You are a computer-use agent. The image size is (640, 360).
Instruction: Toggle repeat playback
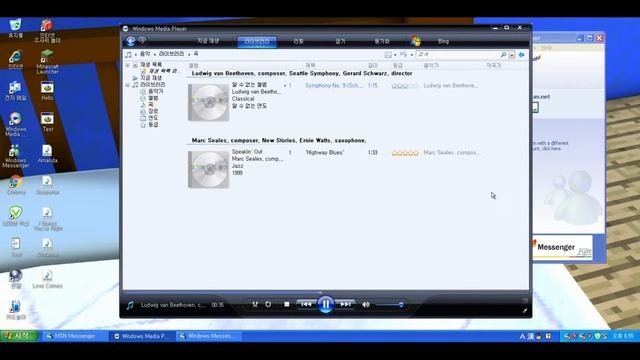pos(268,304)
